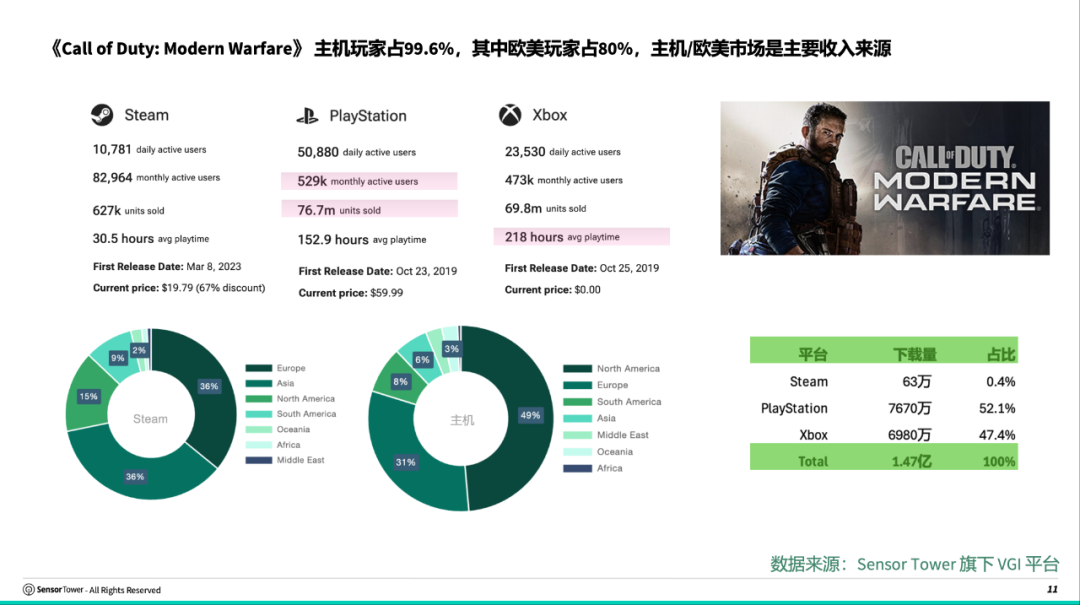The height and width of the screenshot is (605, 1080).
Task: Select Europe color swatch in Steam chart legend
Action: [x=258, y=368]
